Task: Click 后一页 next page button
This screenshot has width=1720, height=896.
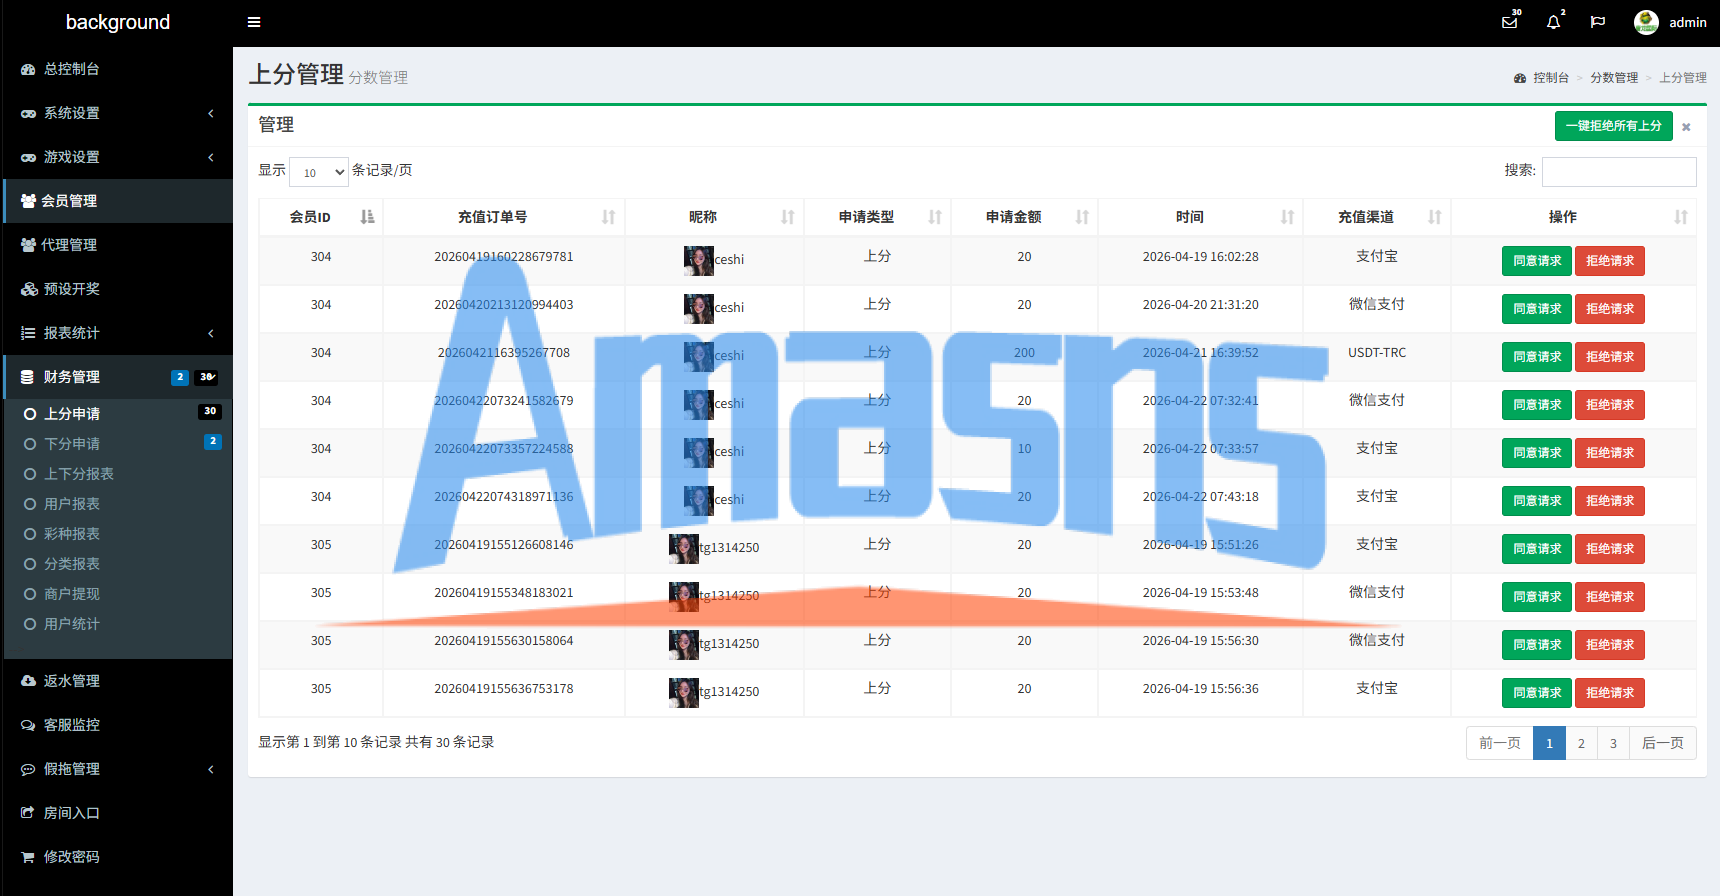Action: [1663, 743]
